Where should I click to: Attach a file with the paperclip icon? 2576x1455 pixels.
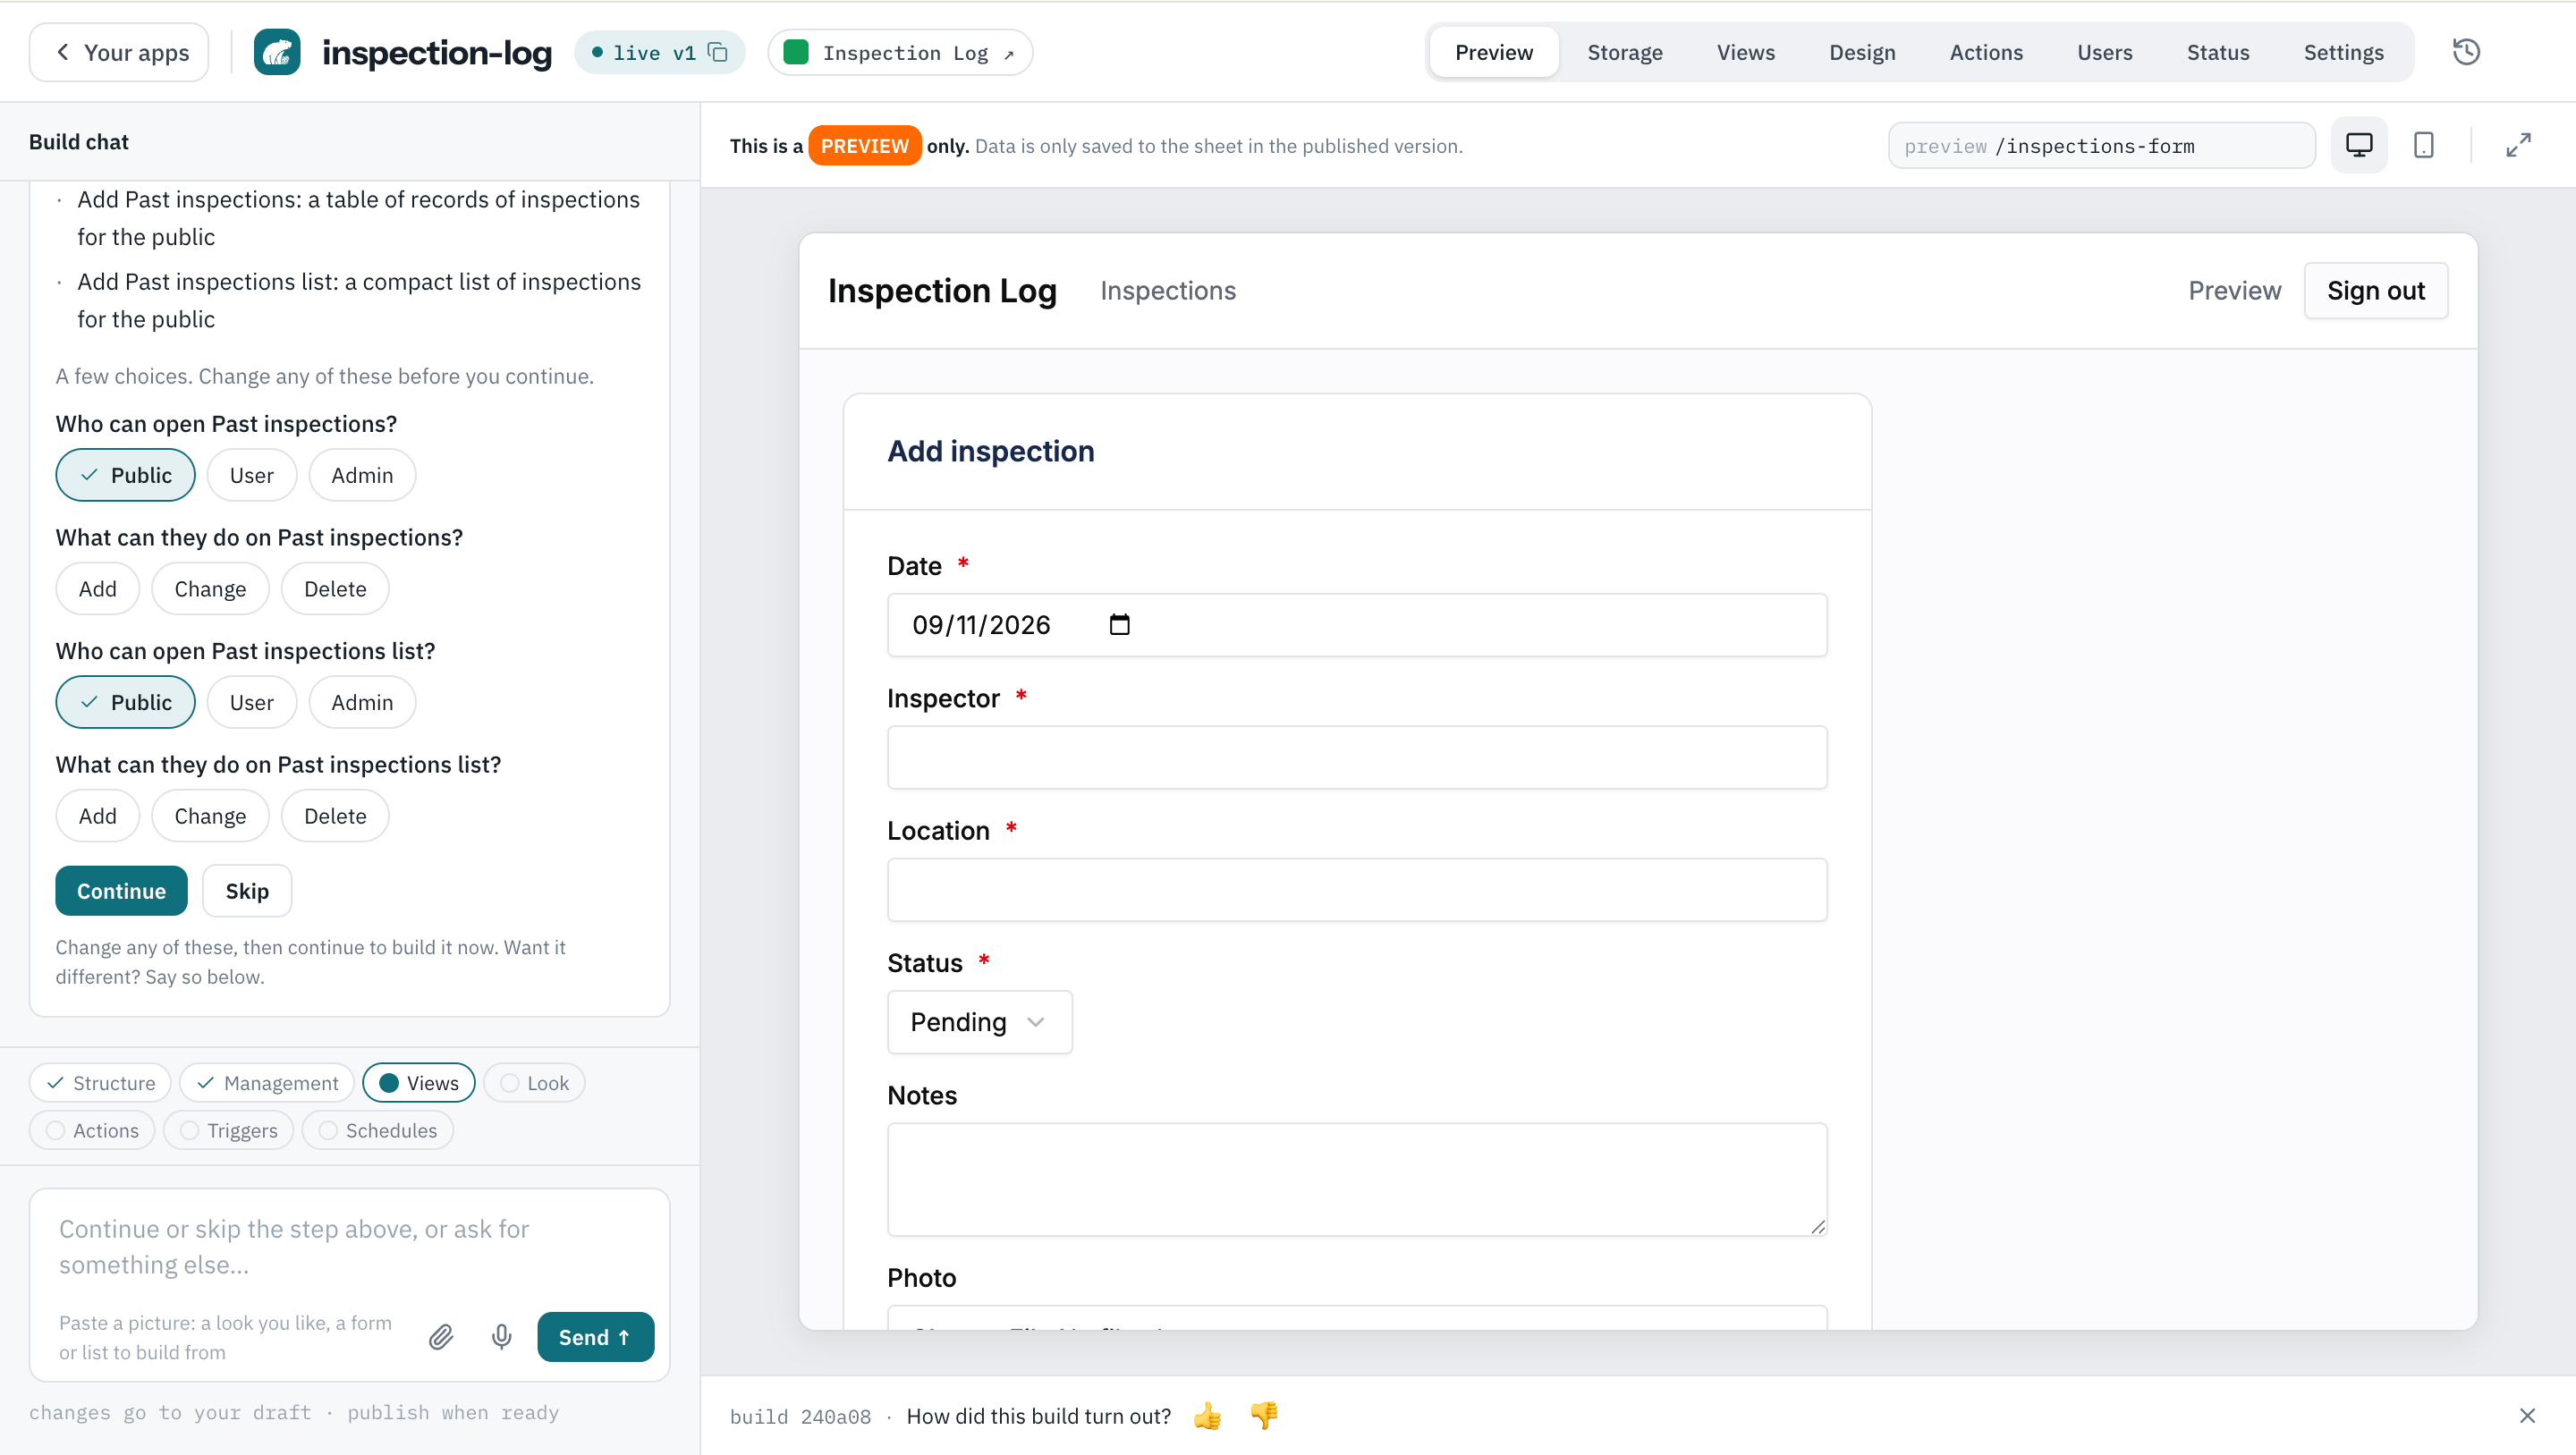point(441,1337)
